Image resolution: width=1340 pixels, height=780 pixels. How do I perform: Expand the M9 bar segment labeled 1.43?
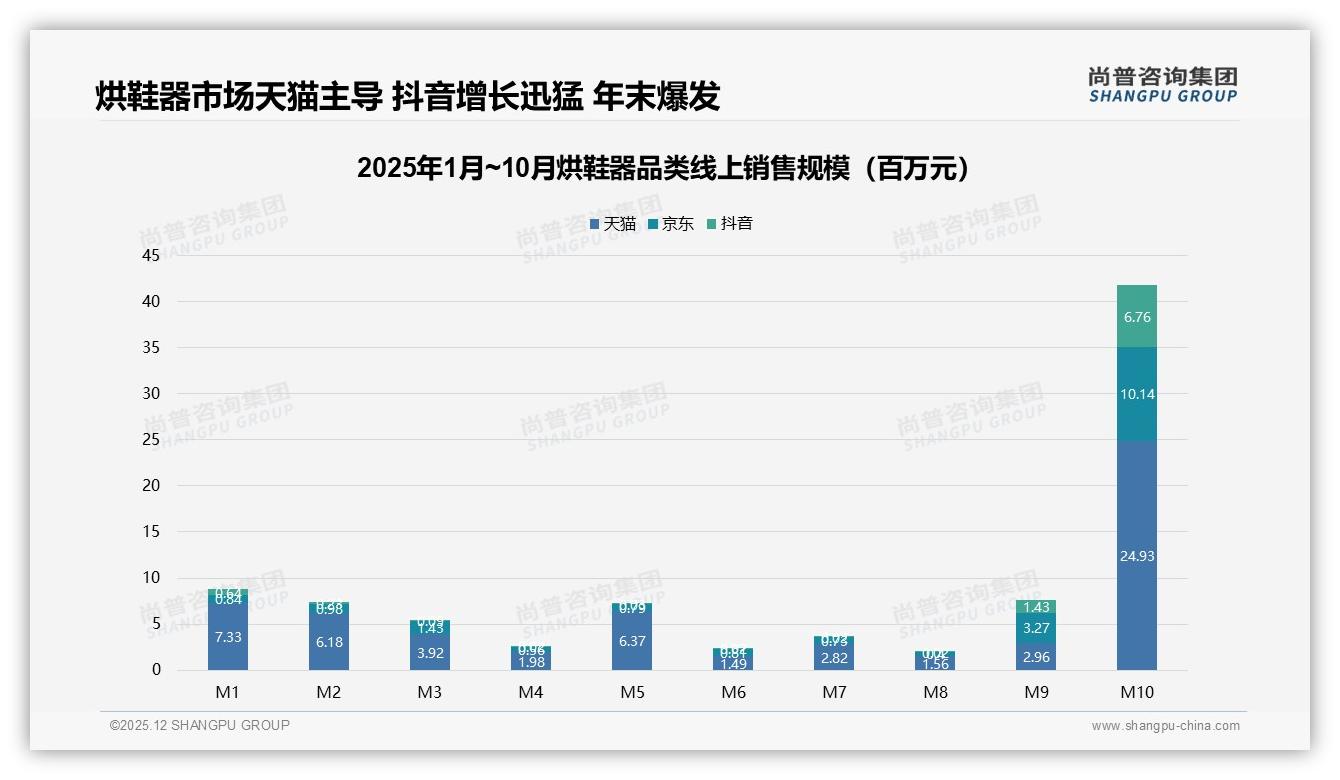pos(1035,606)
